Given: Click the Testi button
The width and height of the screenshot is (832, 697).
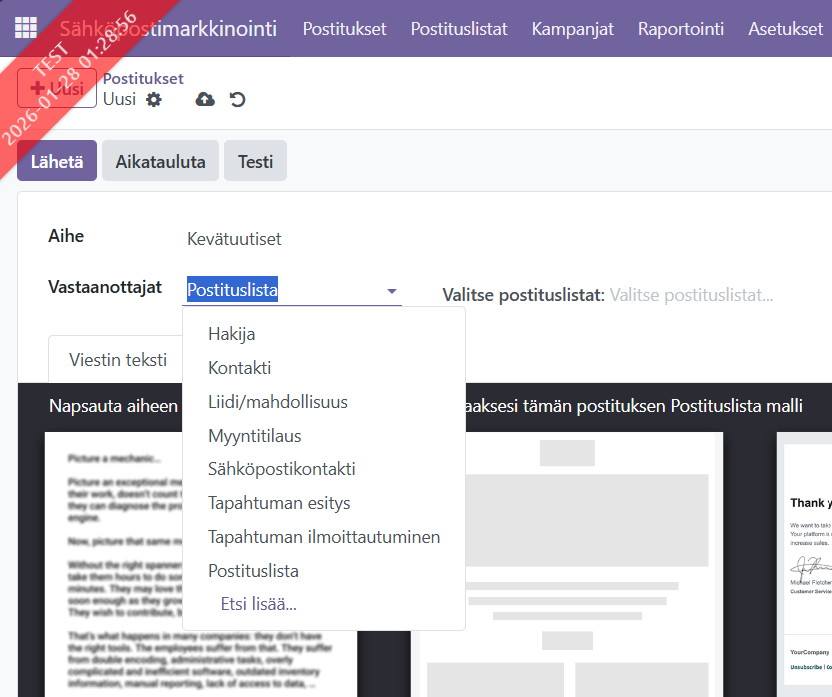Looking at the screenshot, I should [x=255, y=161].
